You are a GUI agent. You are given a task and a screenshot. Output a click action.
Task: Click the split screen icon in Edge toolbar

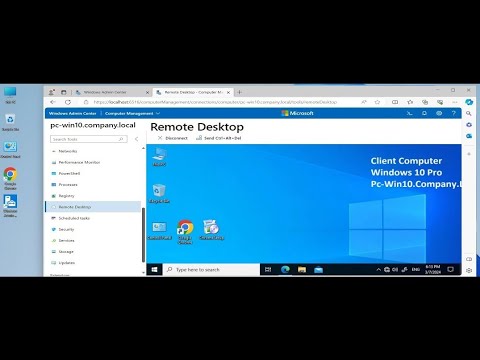point(395,102)
